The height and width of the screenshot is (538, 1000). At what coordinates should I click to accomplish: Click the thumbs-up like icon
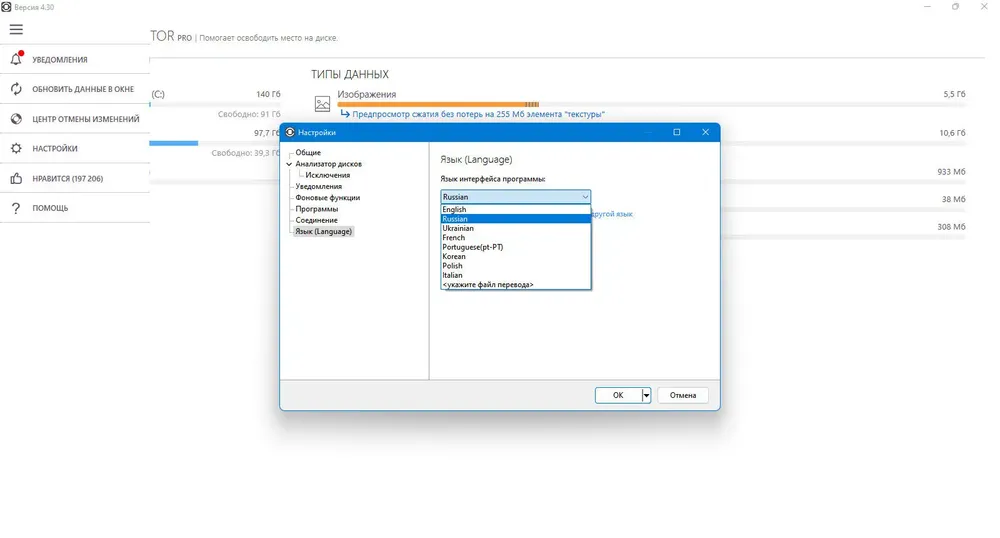coord(17,178)
